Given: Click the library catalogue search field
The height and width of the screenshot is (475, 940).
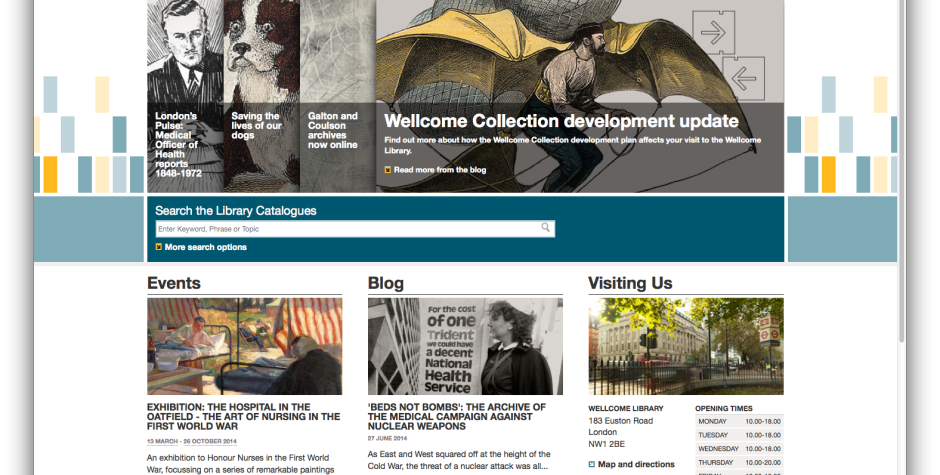Looking at the screenshot, I should [355, 229].
